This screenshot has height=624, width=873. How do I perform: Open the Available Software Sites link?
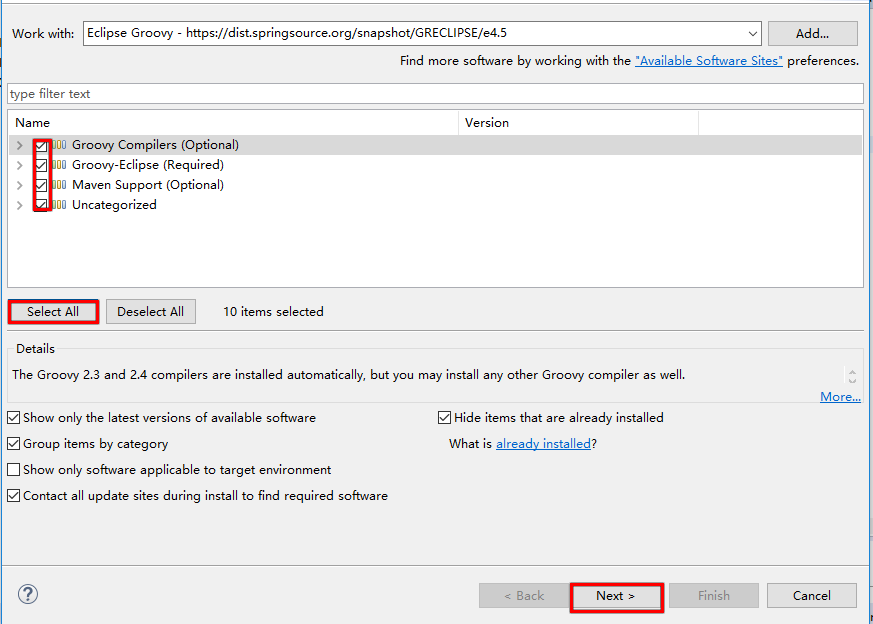tap(709, 61)
